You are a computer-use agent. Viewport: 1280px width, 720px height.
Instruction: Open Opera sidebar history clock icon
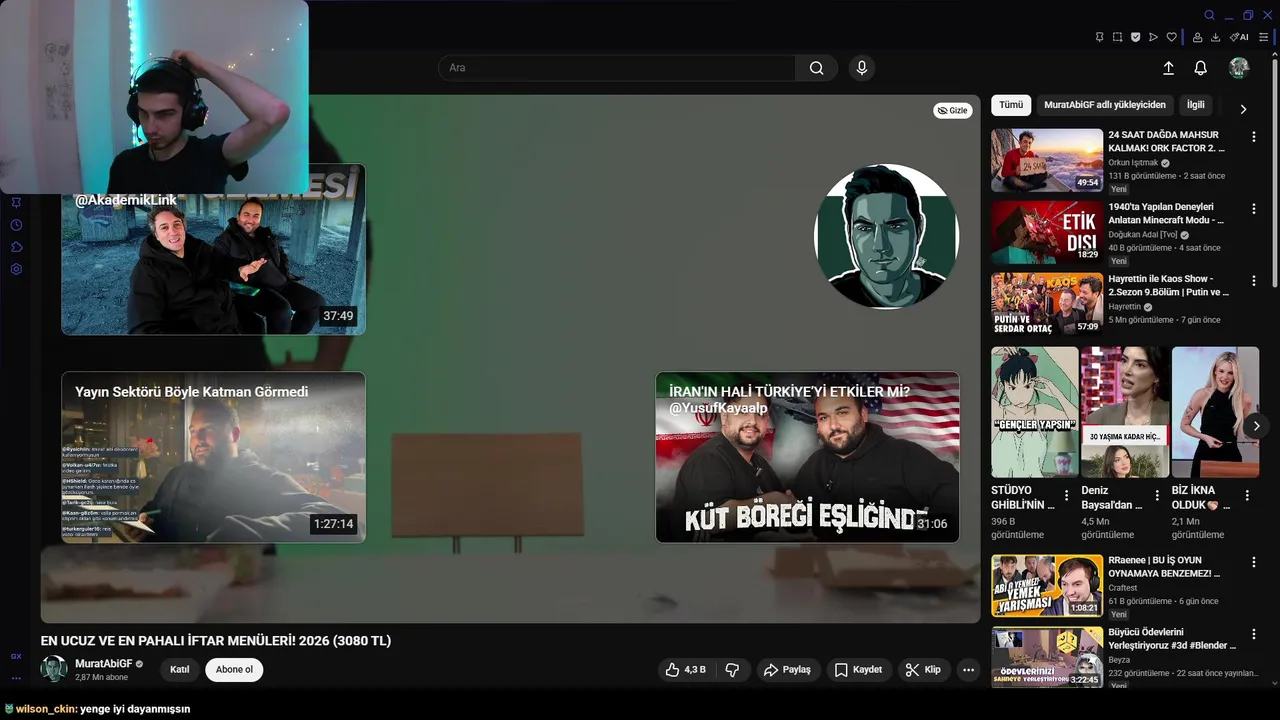(x=16, y=225)
